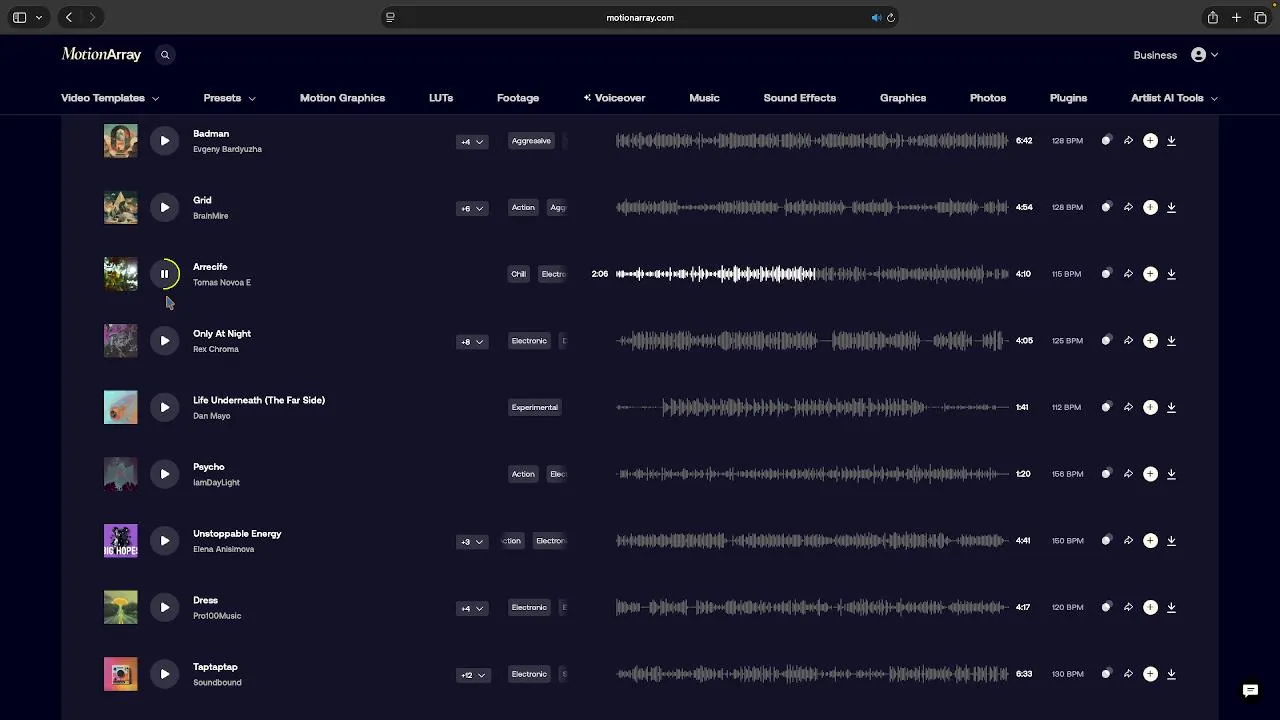Viewport: 1280px width, 720px height.
Task: Play the Dress track
Action: point(165,607)
